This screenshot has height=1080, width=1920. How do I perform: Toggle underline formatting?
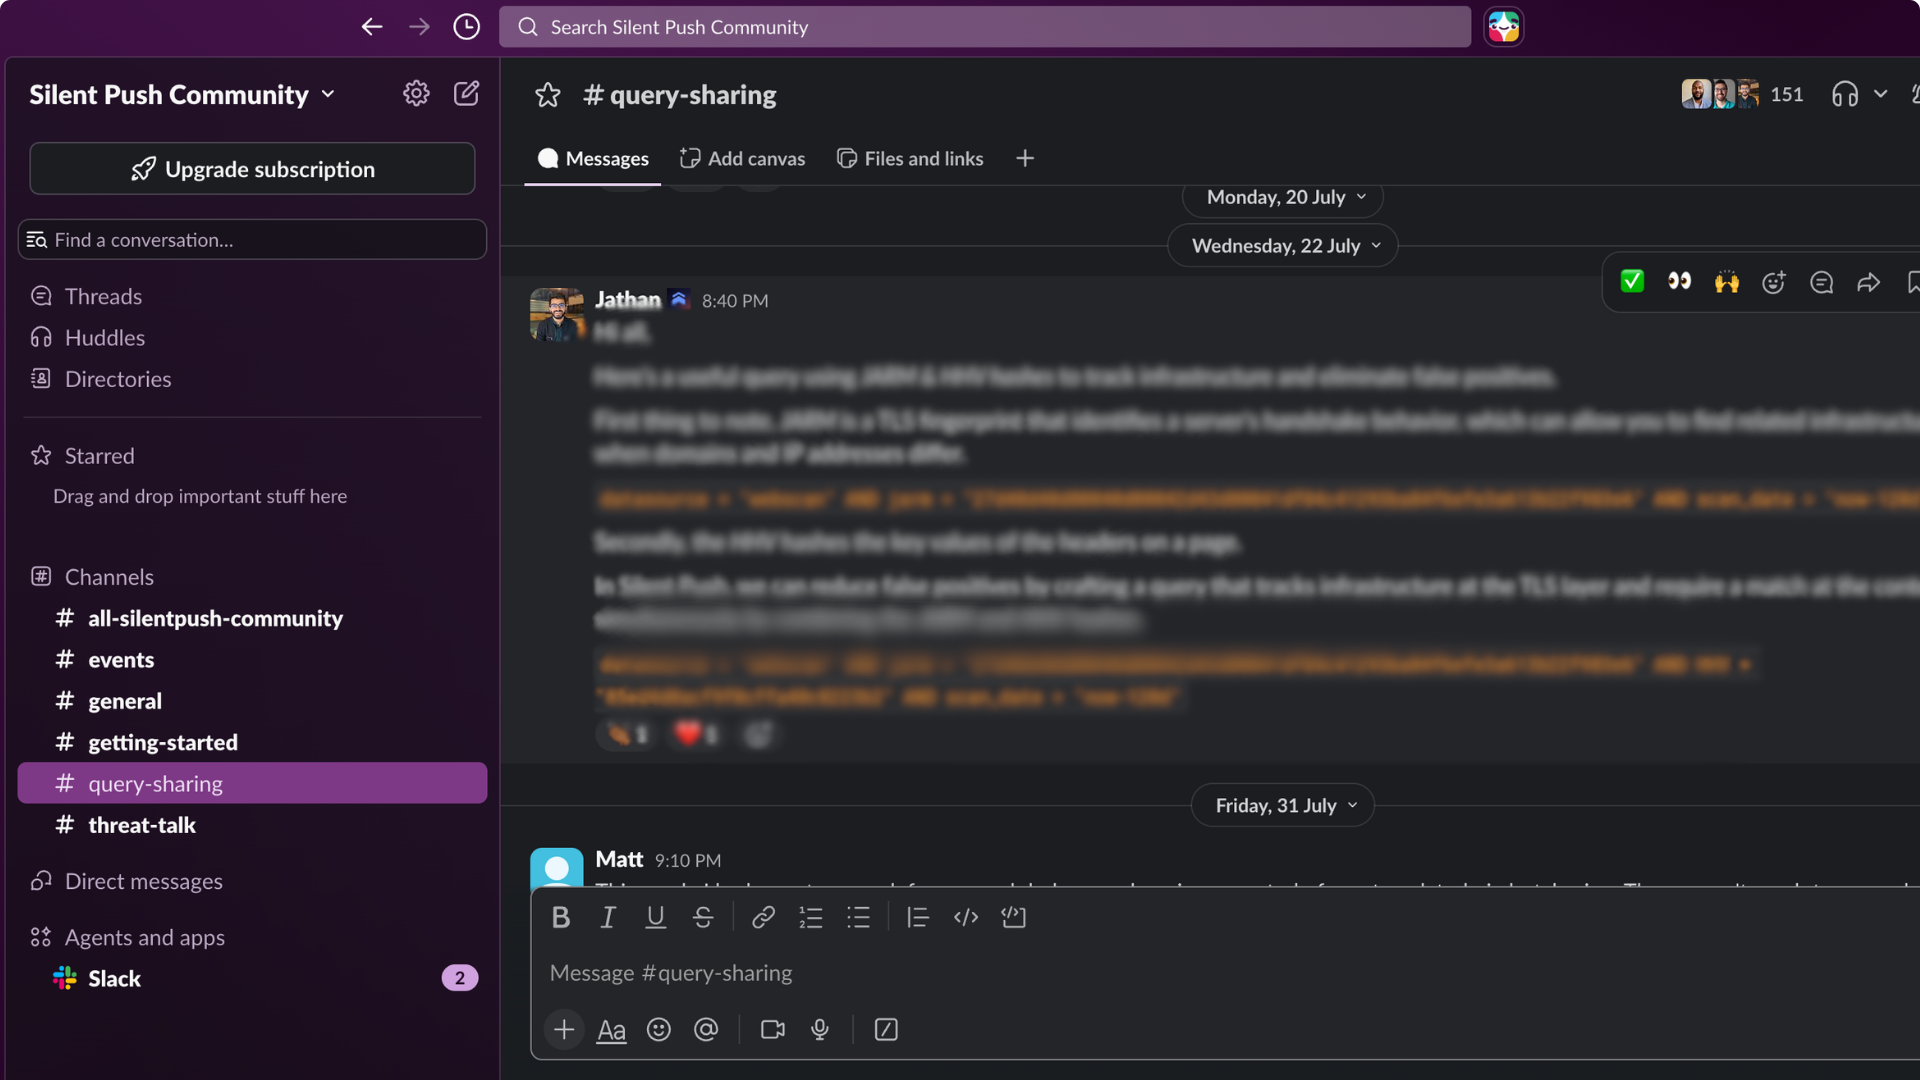coord(655,917)
